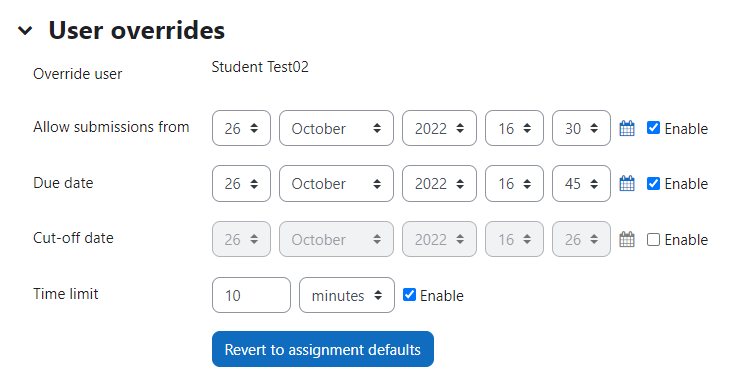Click Revert to assignment defaults button
741x378 pixels.
click(x=323, y=349)
